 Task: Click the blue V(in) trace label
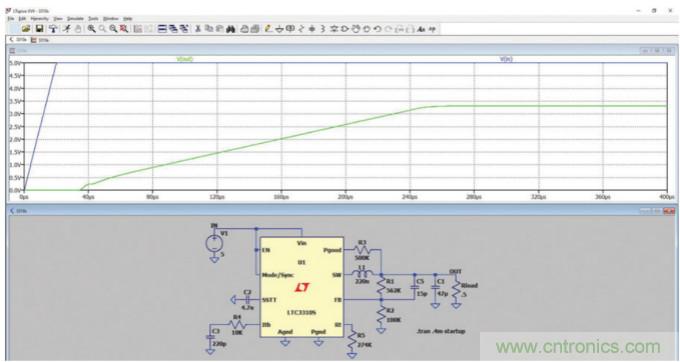point(506,59)
